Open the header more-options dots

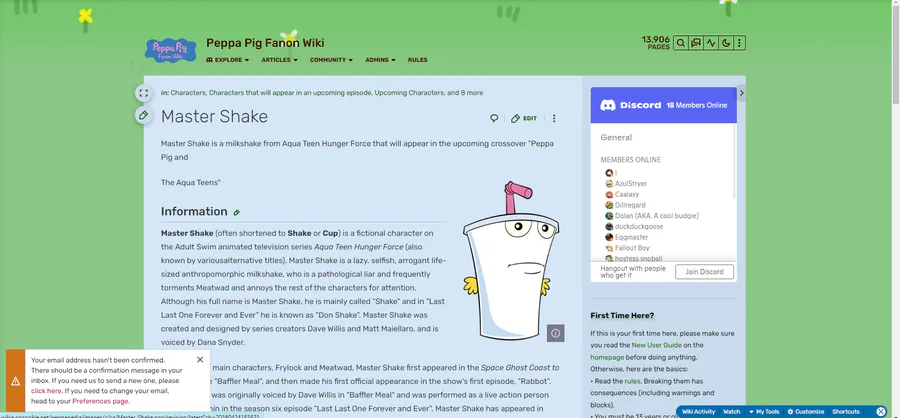click(739, 43)
